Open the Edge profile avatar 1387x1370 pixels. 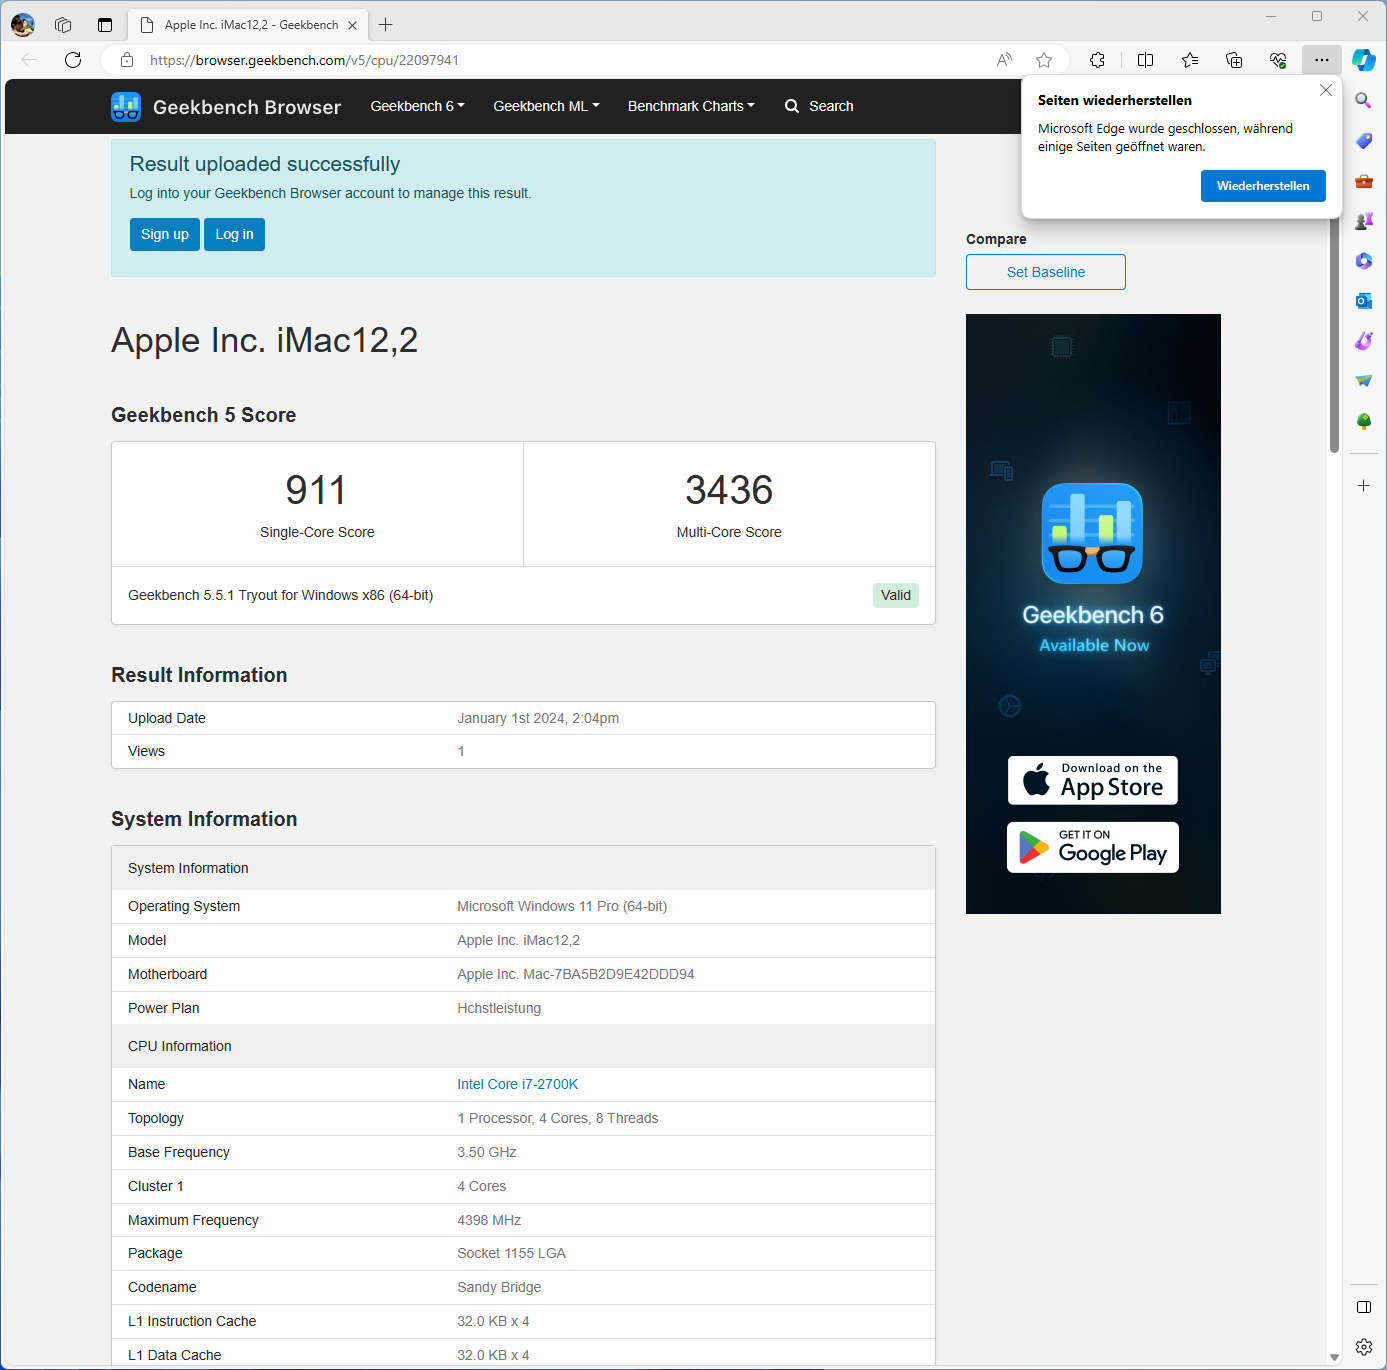tap(23, 25)
